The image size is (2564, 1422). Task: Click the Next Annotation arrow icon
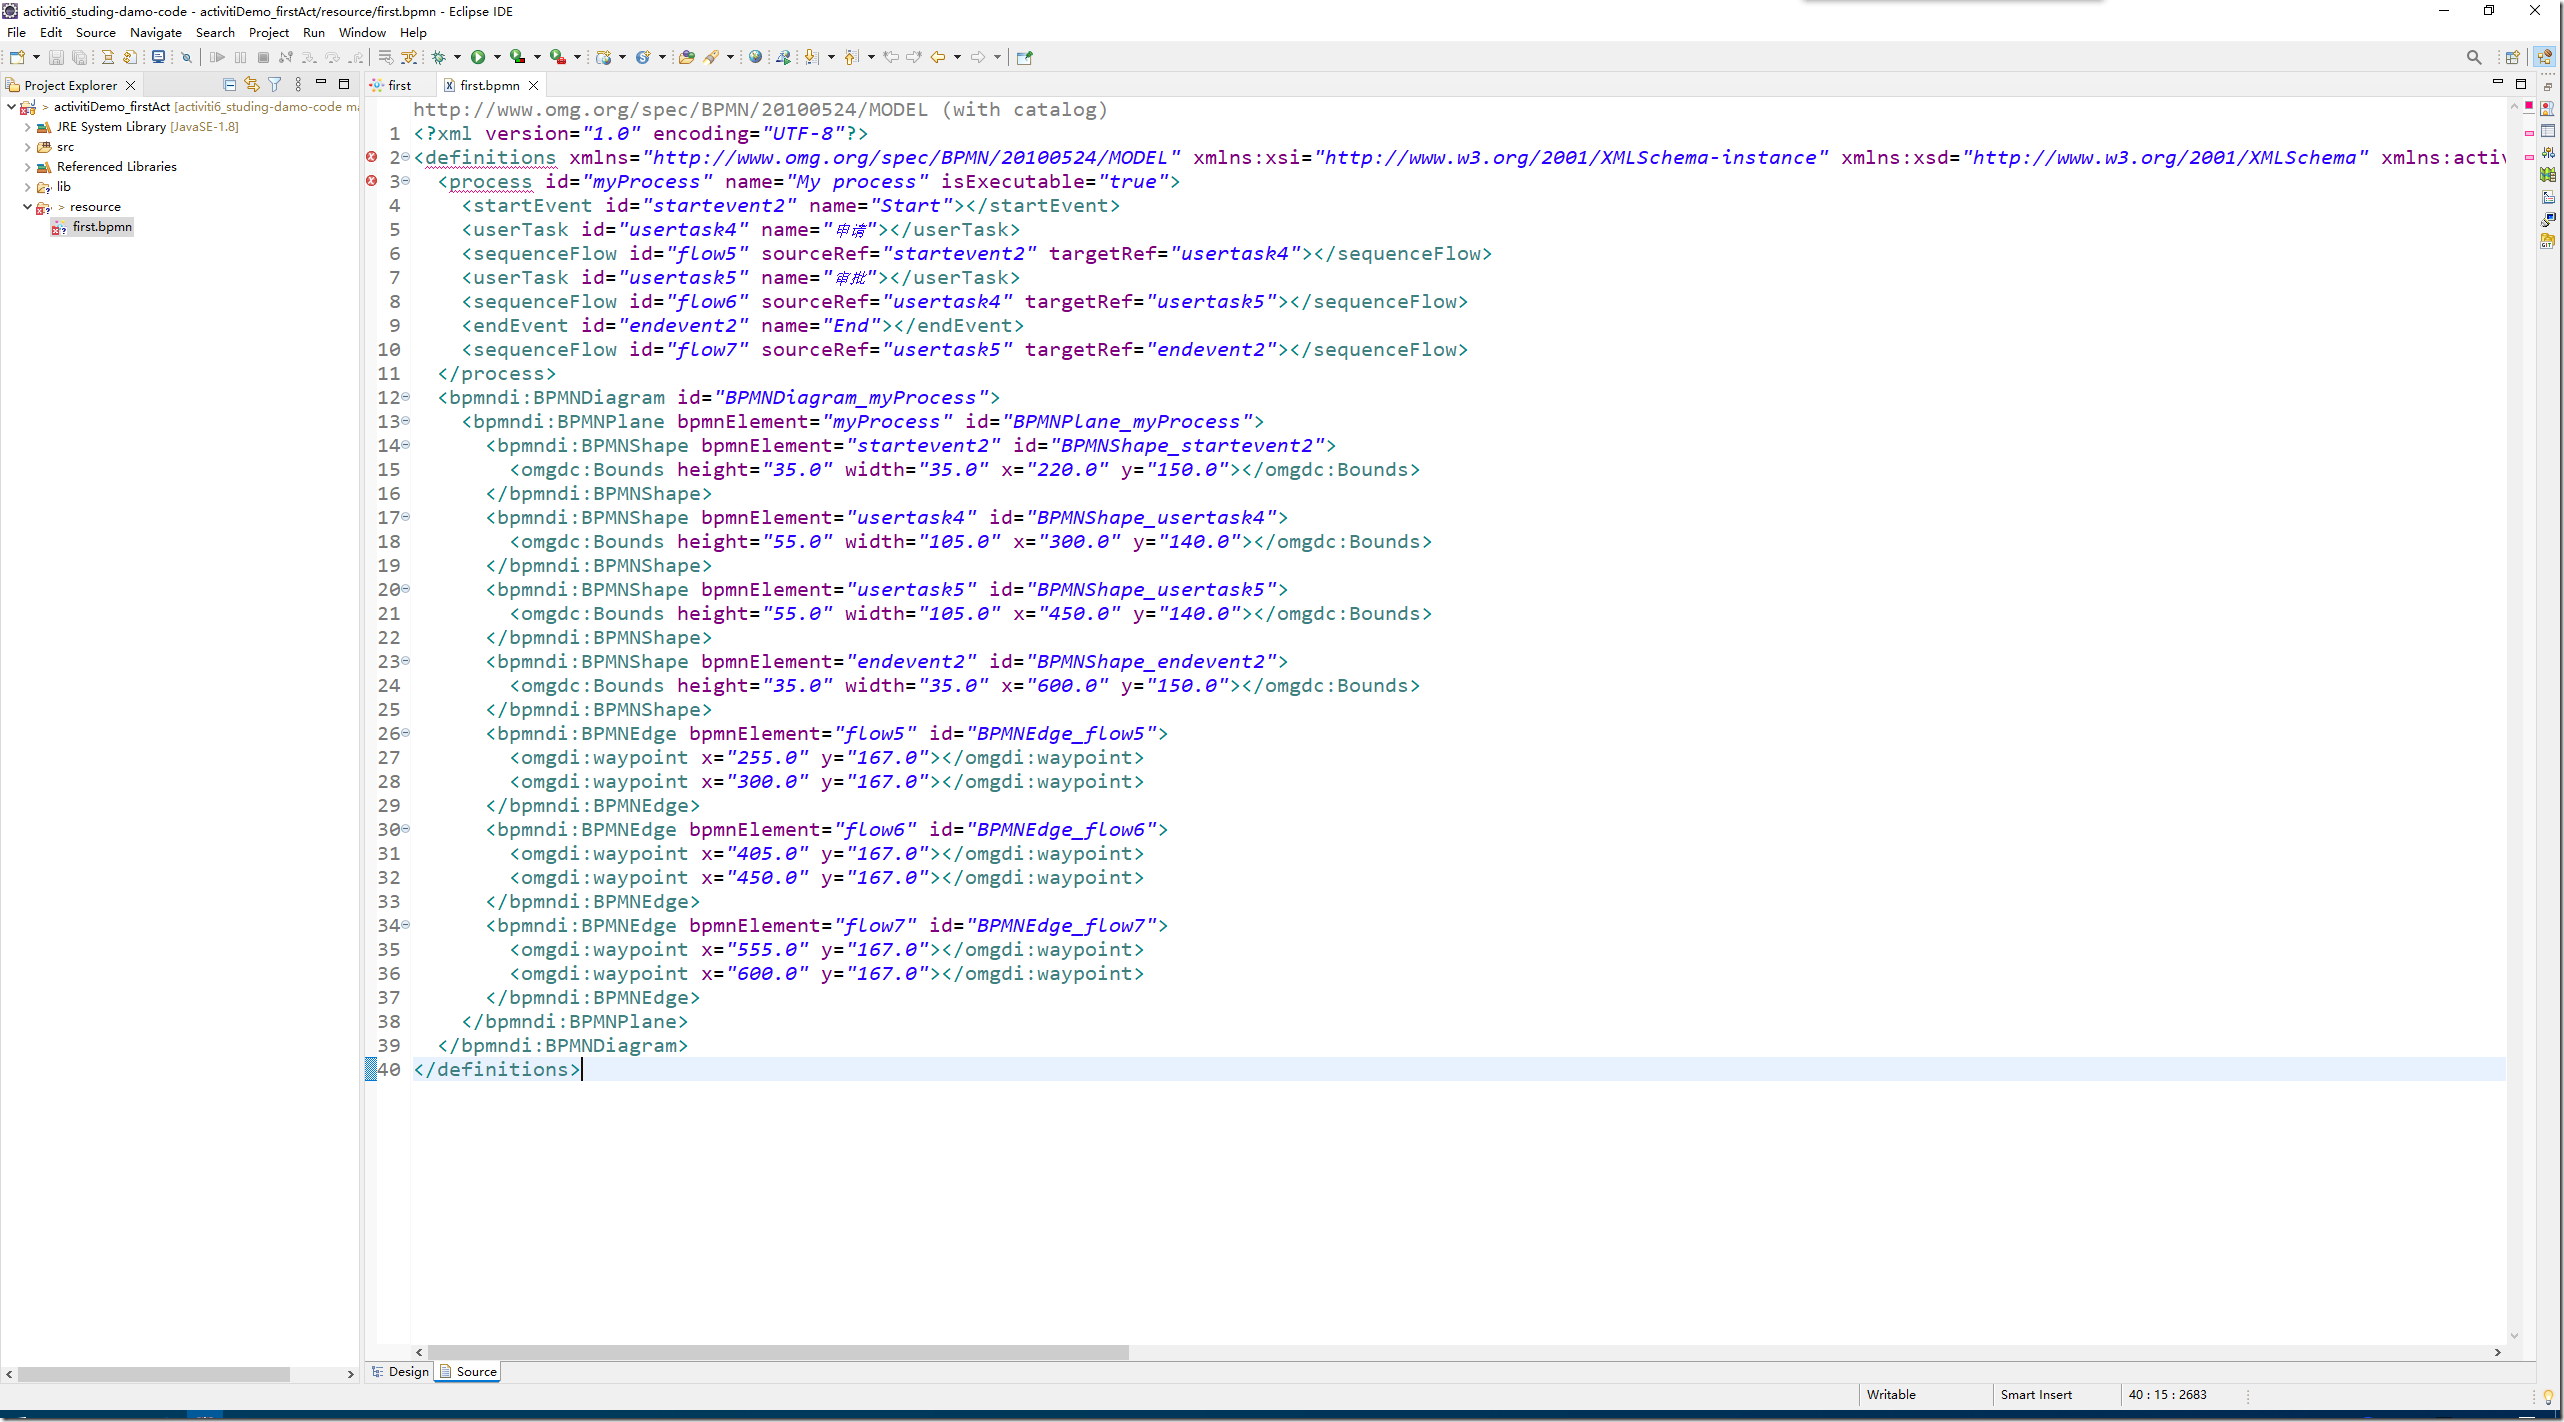811,57
